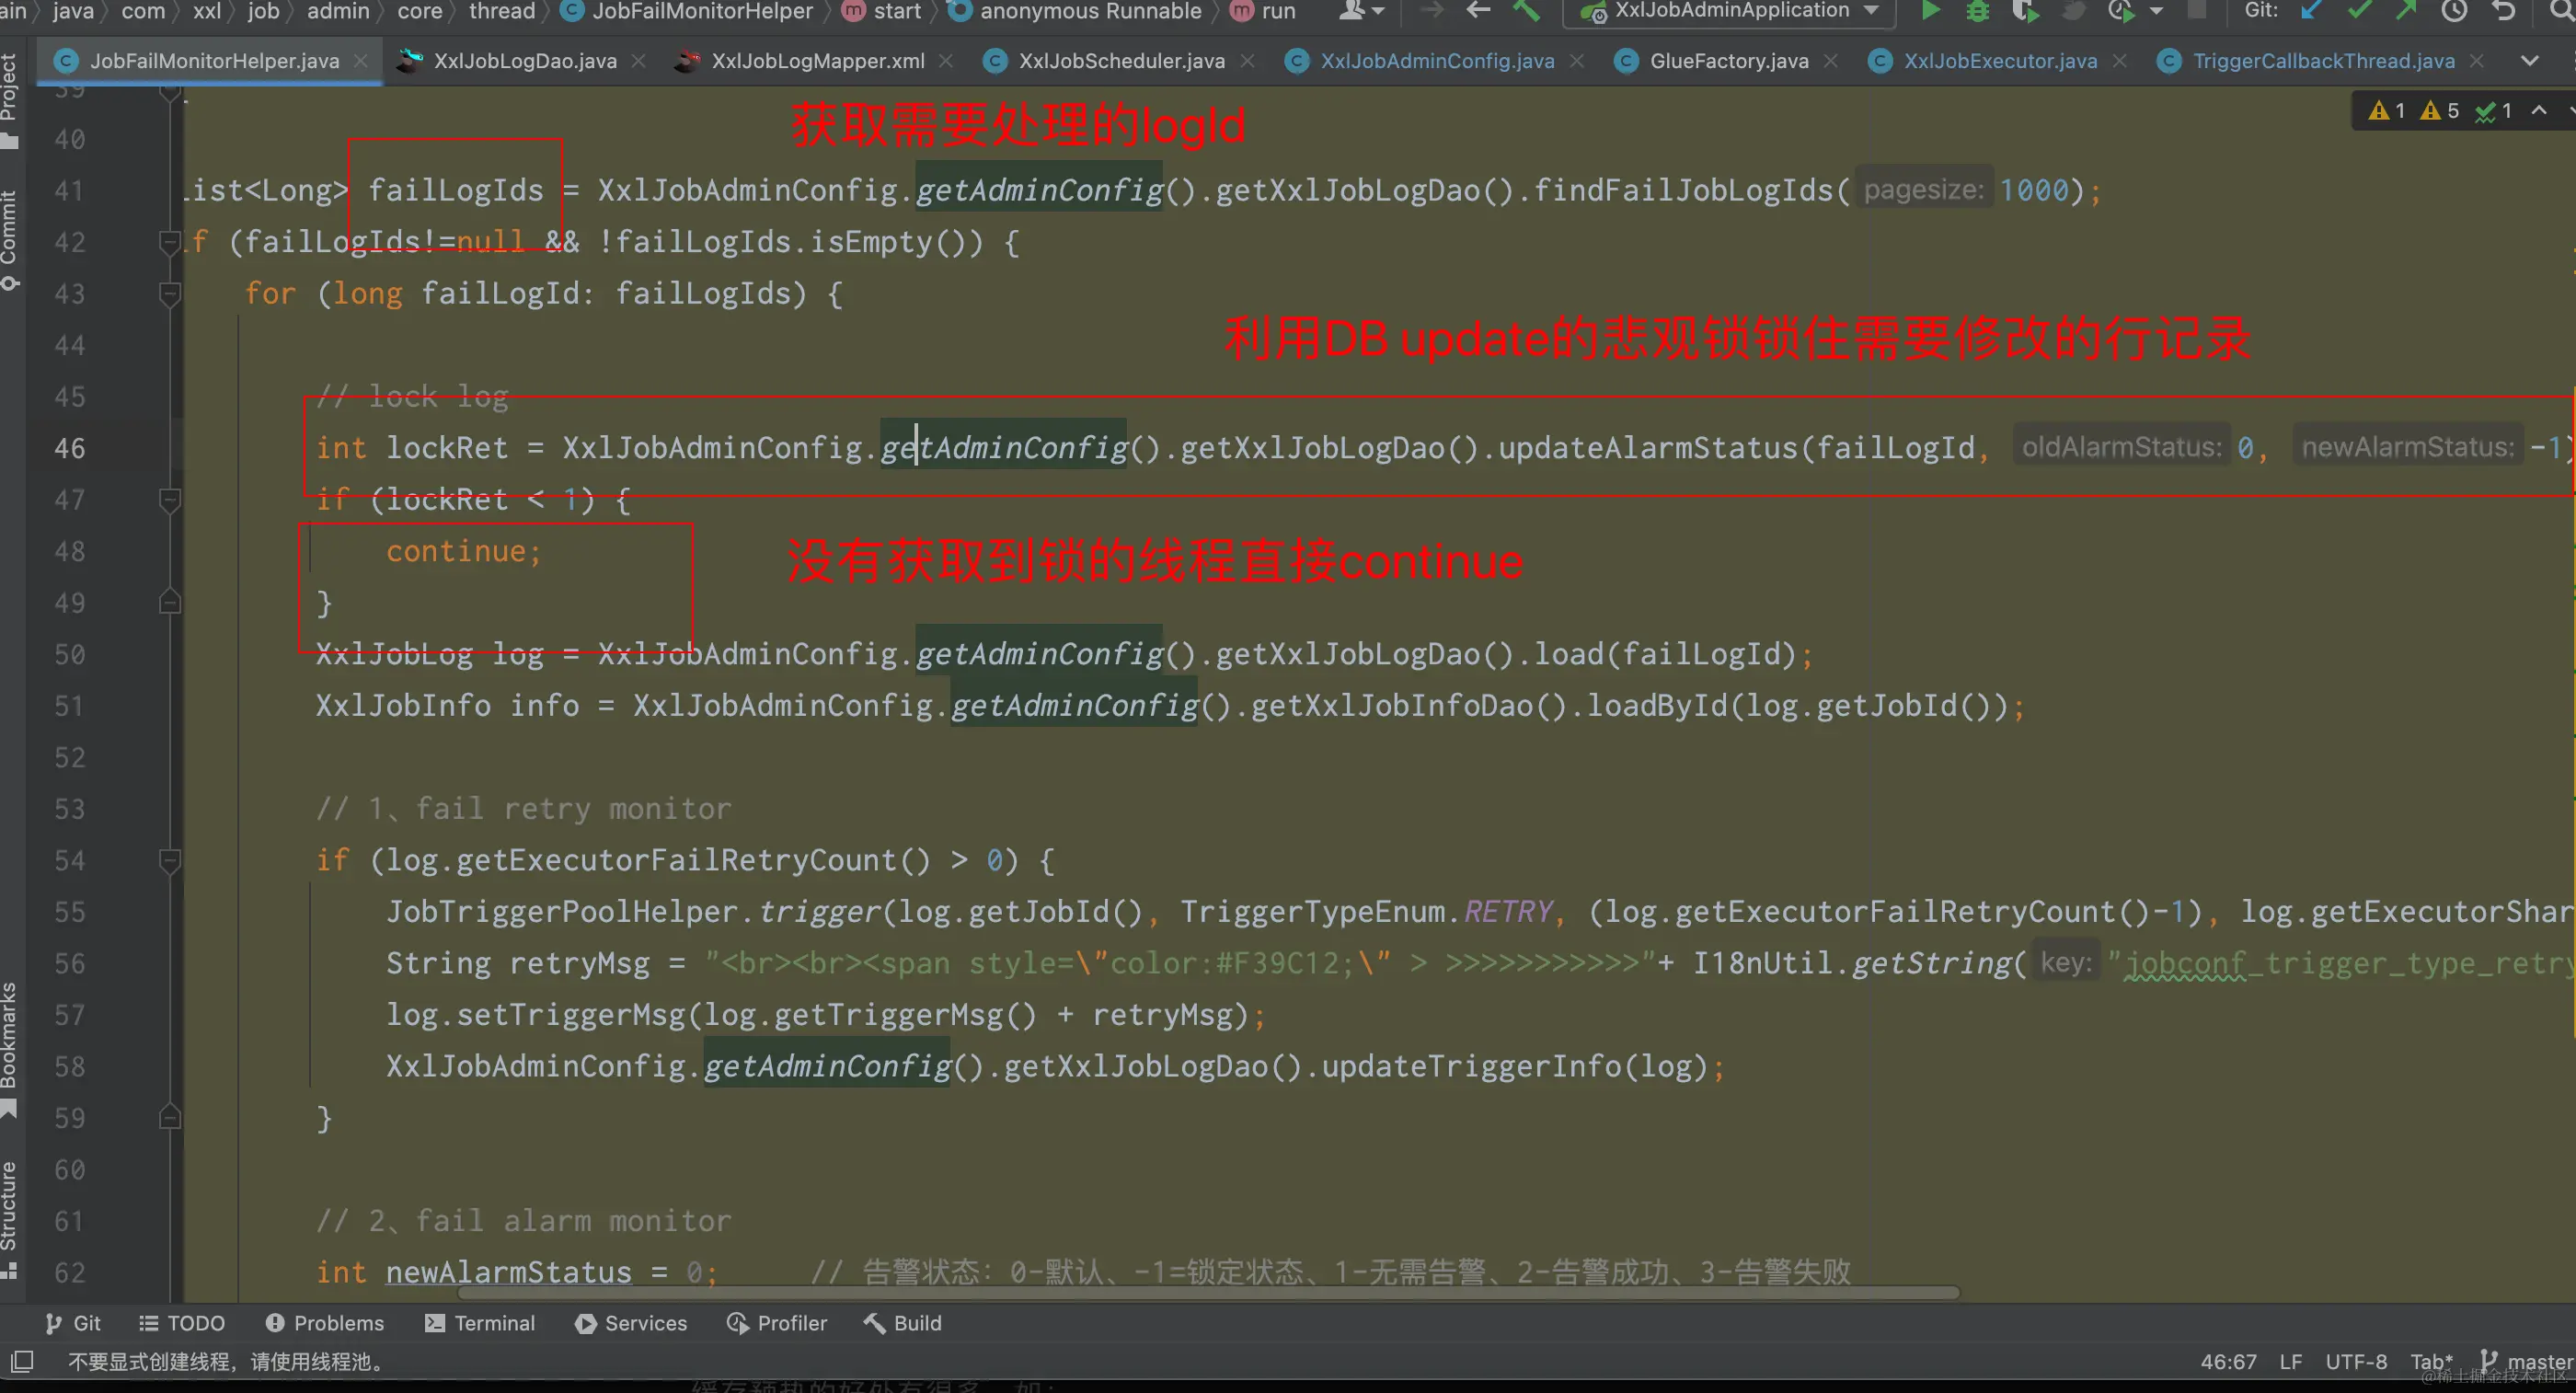
Task: Collapse the for loop fold at line 43
Action: [170, 293]
